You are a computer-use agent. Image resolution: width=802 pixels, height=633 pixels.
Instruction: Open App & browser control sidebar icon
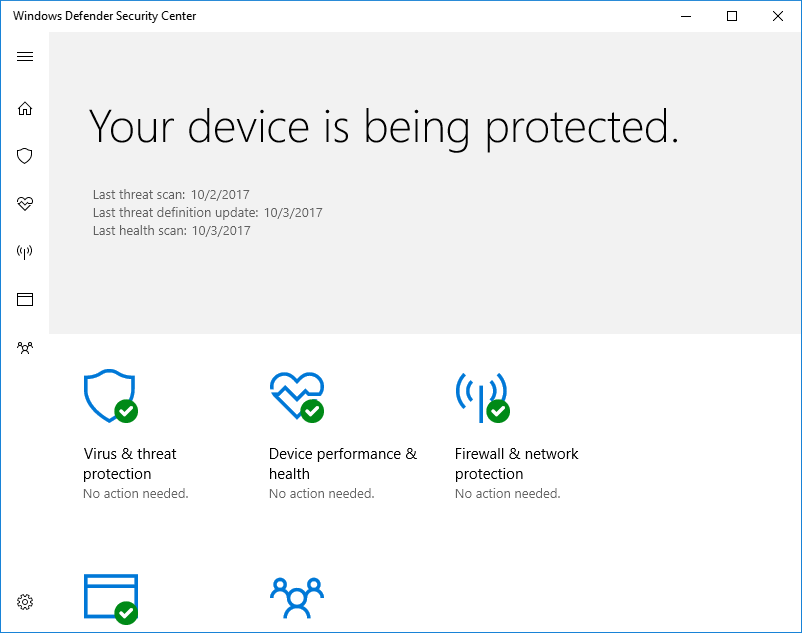[25, 299]
